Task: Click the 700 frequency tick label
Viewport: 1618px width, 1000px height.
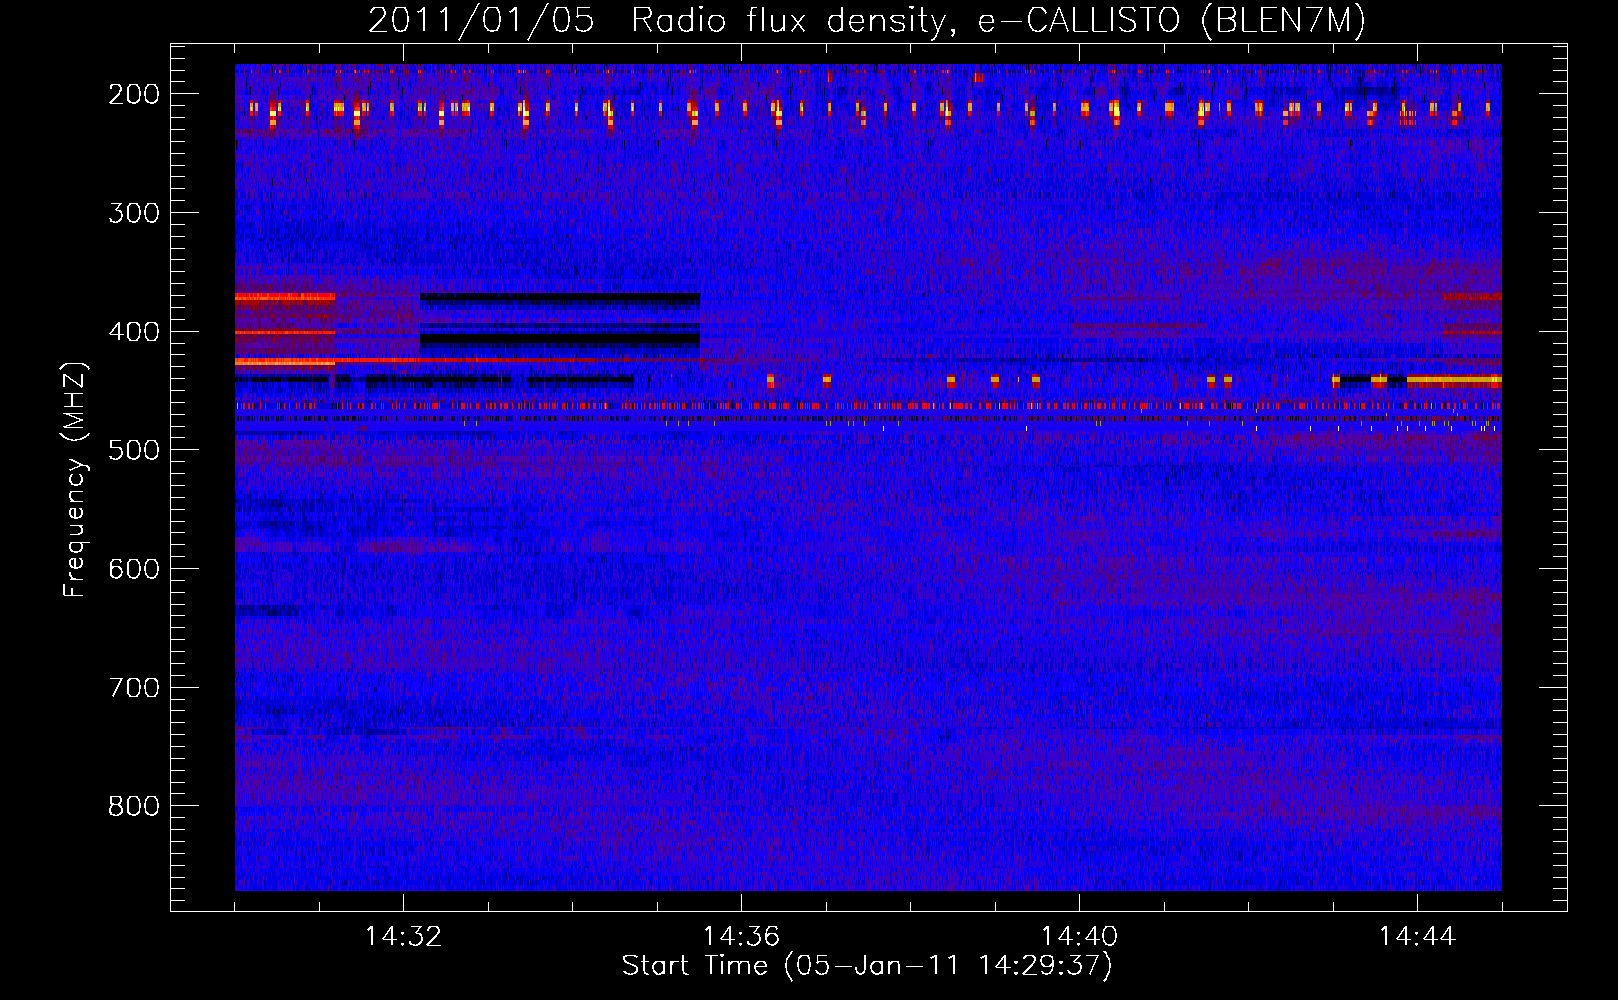Action: [x=134, y=688]
